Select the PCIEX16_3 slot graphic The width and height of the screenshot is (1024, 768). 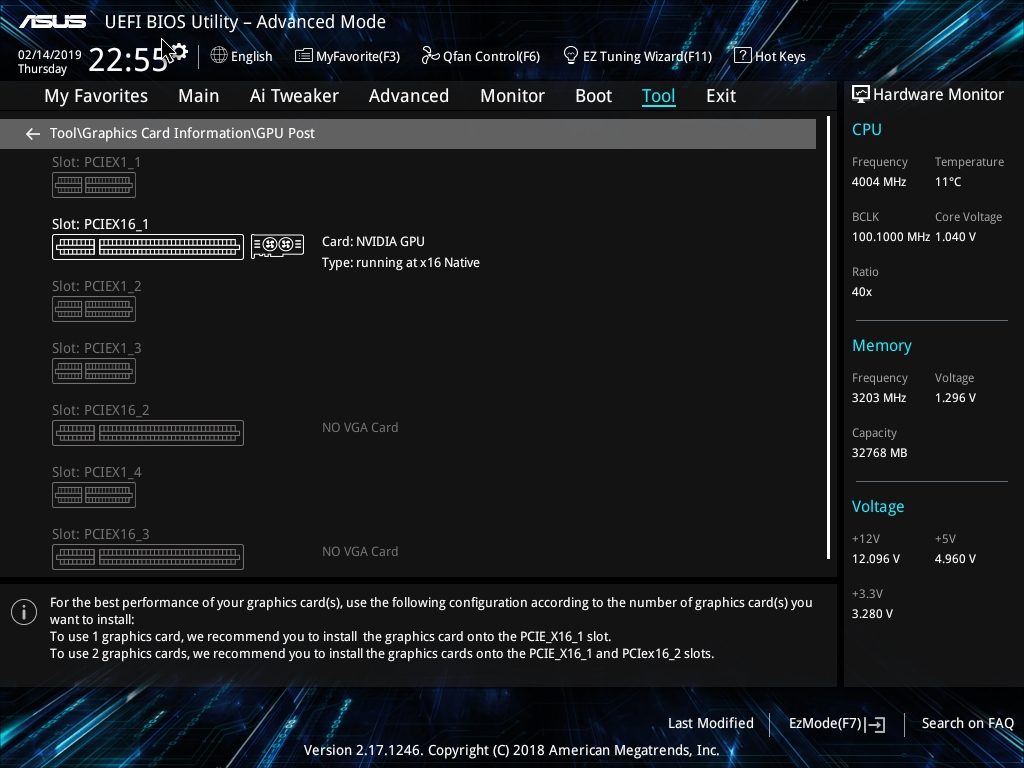[148, 557]
